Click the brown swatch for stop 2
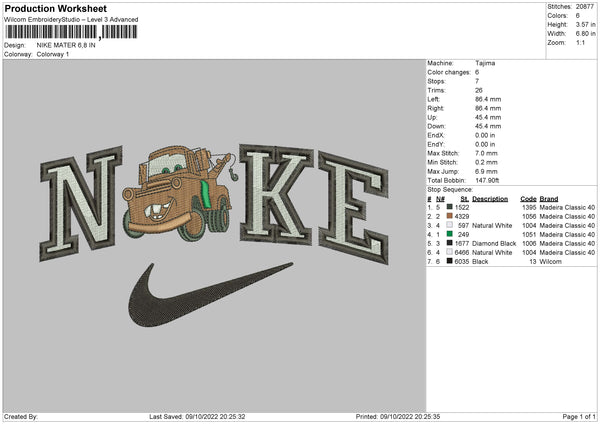 (x=450, y=216)
